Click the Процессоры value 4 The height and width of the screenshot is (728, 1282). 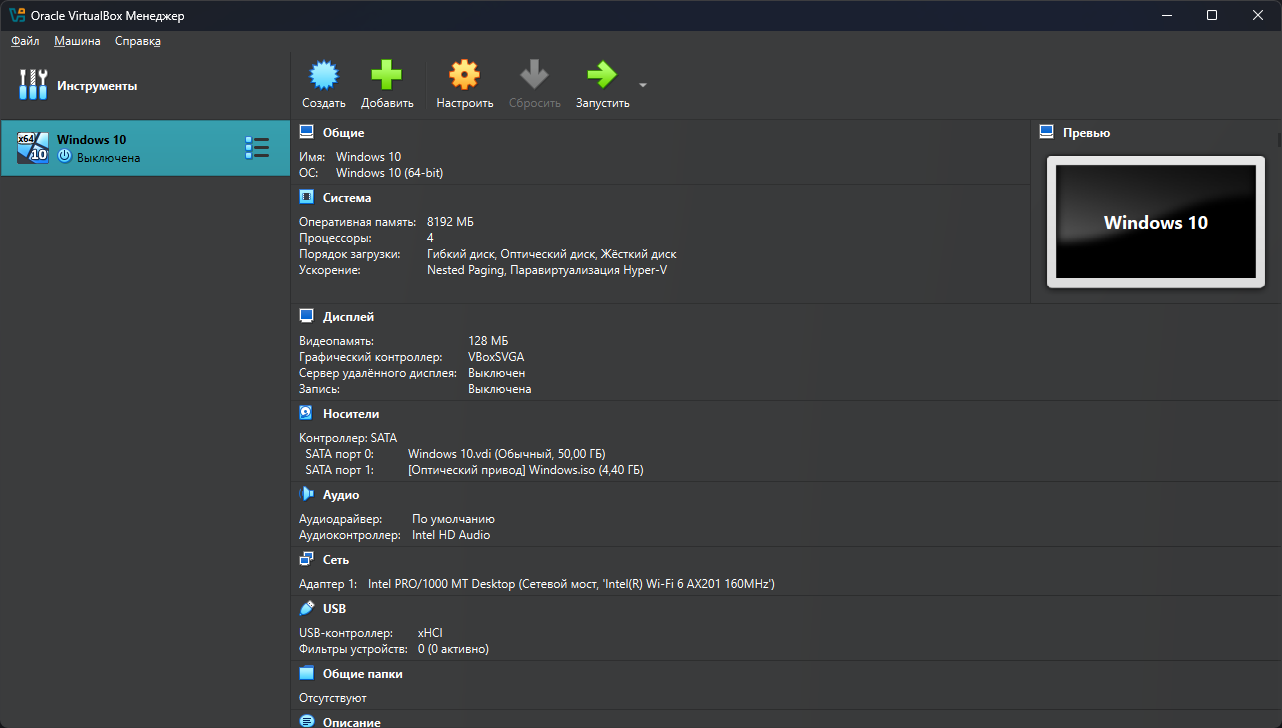point(430,238)
